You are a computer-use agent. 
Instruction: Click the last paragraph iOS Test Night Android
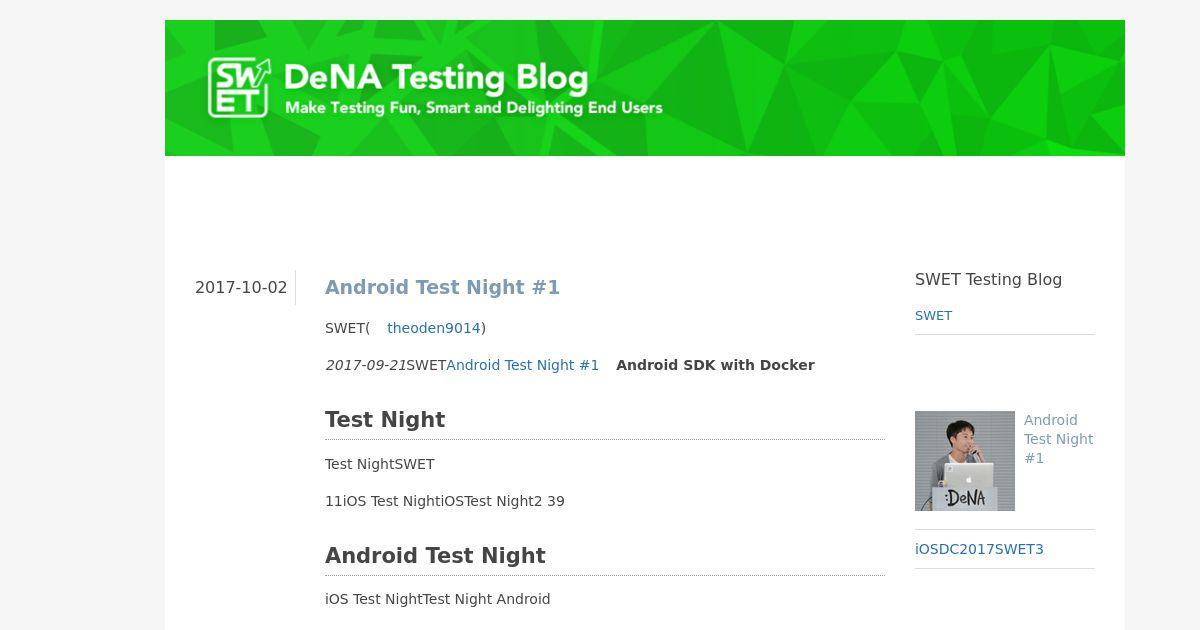[438, 599]
